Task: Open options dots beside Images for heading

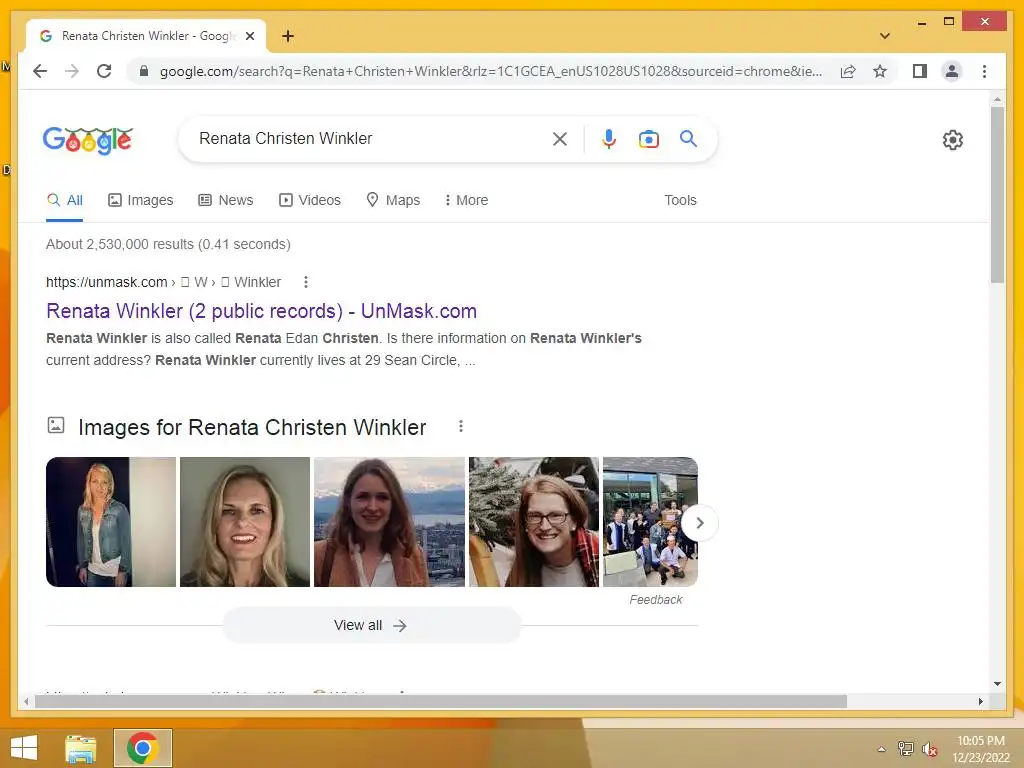Action: coord(460,426)
